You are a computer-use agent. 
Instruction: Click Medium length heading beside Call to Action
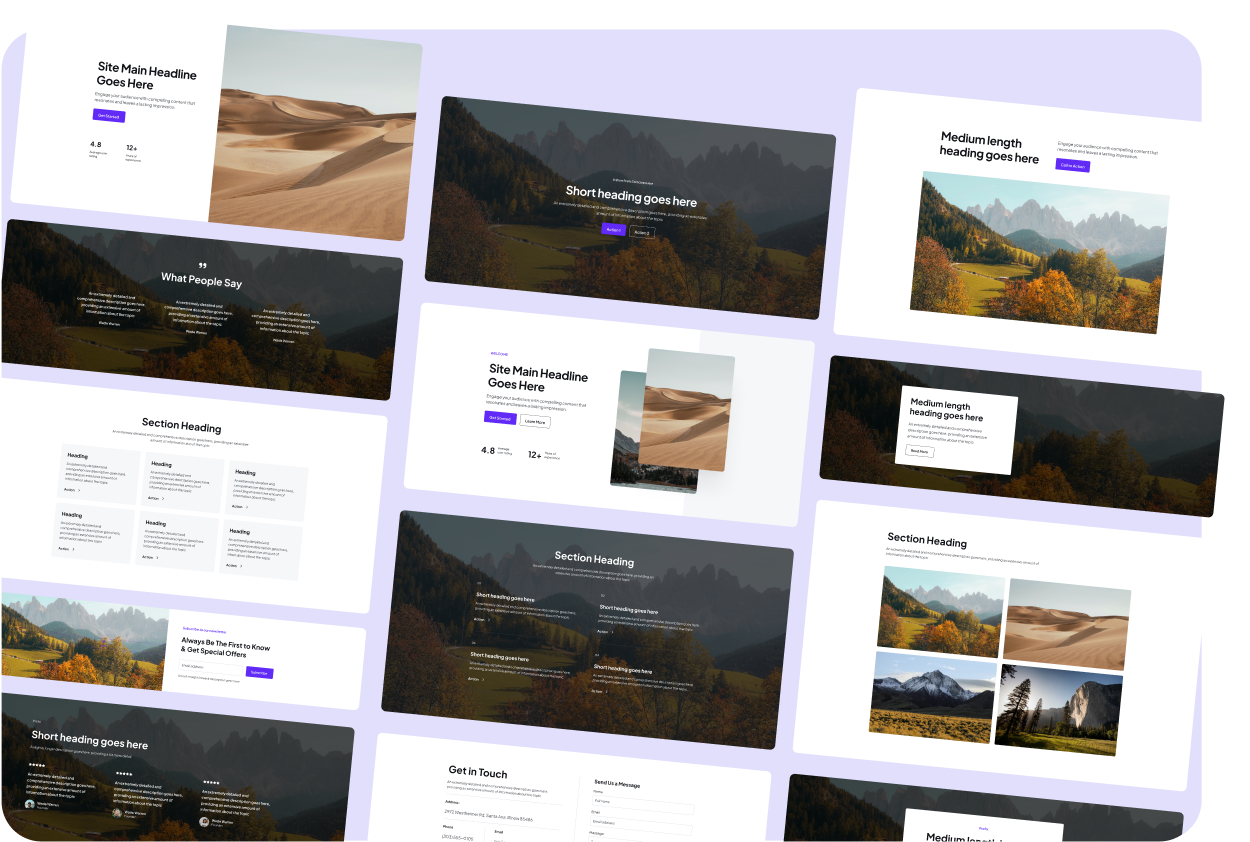990,148
